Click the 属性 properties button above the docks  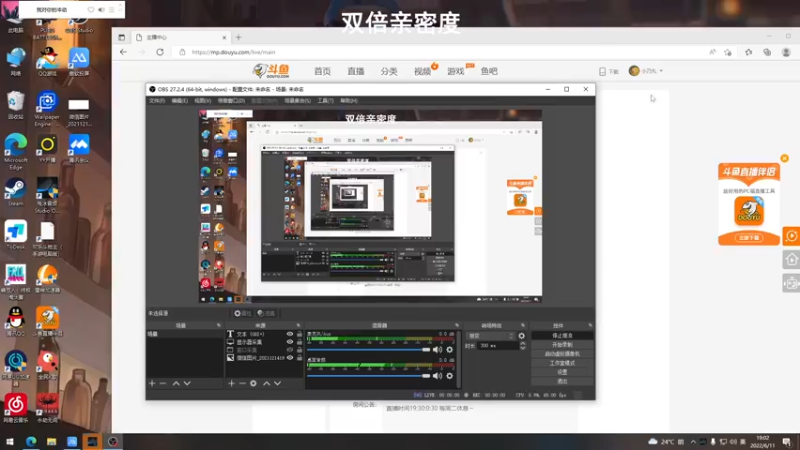[x=242, y=313]
